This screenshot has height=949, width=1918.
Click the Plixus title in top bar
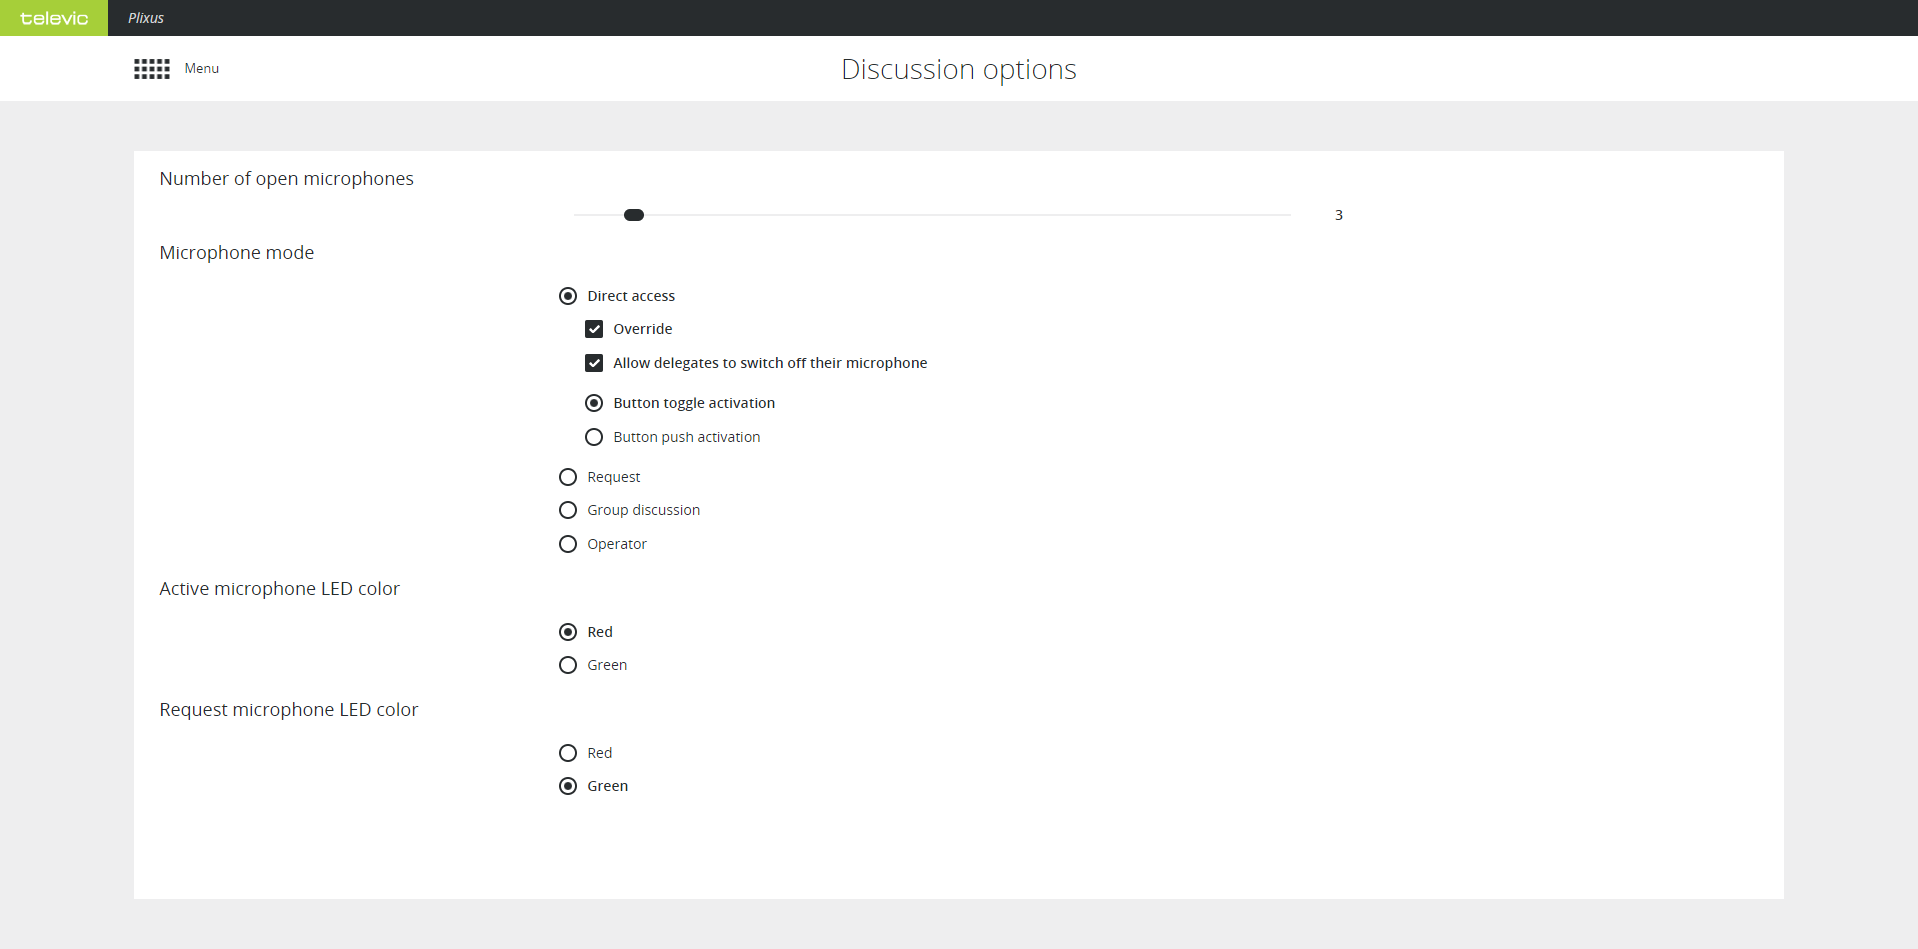[x=146, y=18]
